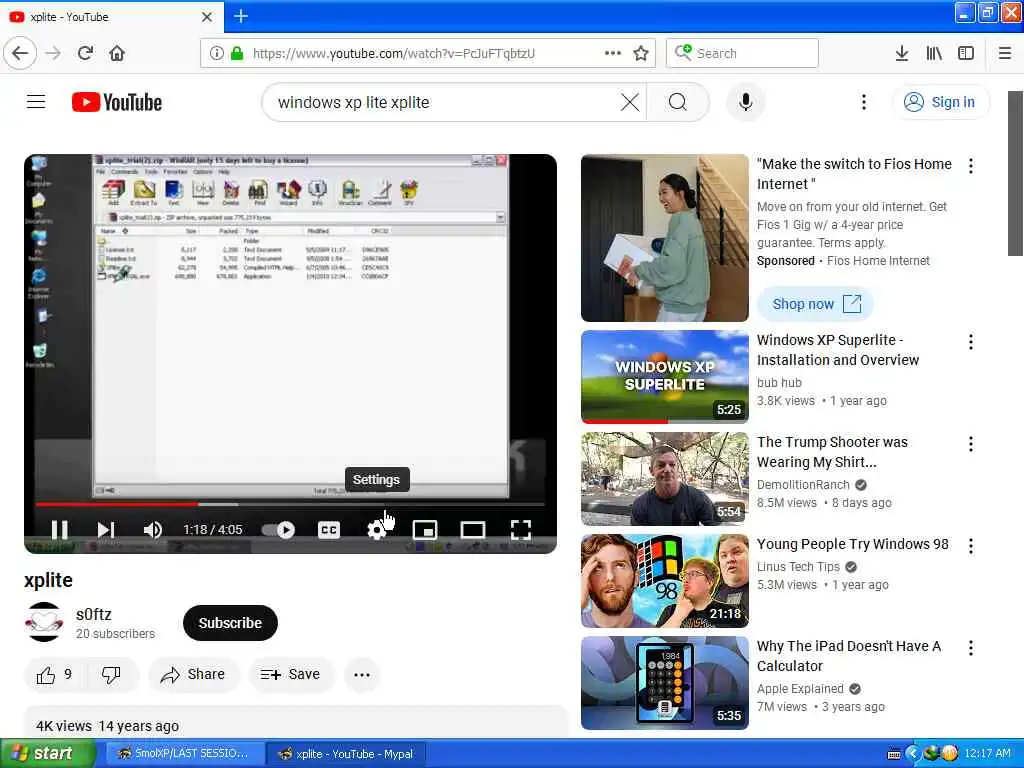Open options for Trump Shooter video
The width and height of the screenshot is (1024, 768).
(x=971, y=444)
